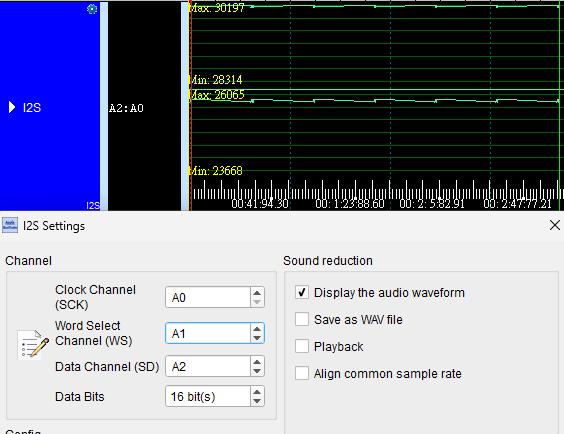Decrease Data Channel (SD) value
The width and height of the screenshot is (564, 434).
pyautogui.click(x=257, y=371)
